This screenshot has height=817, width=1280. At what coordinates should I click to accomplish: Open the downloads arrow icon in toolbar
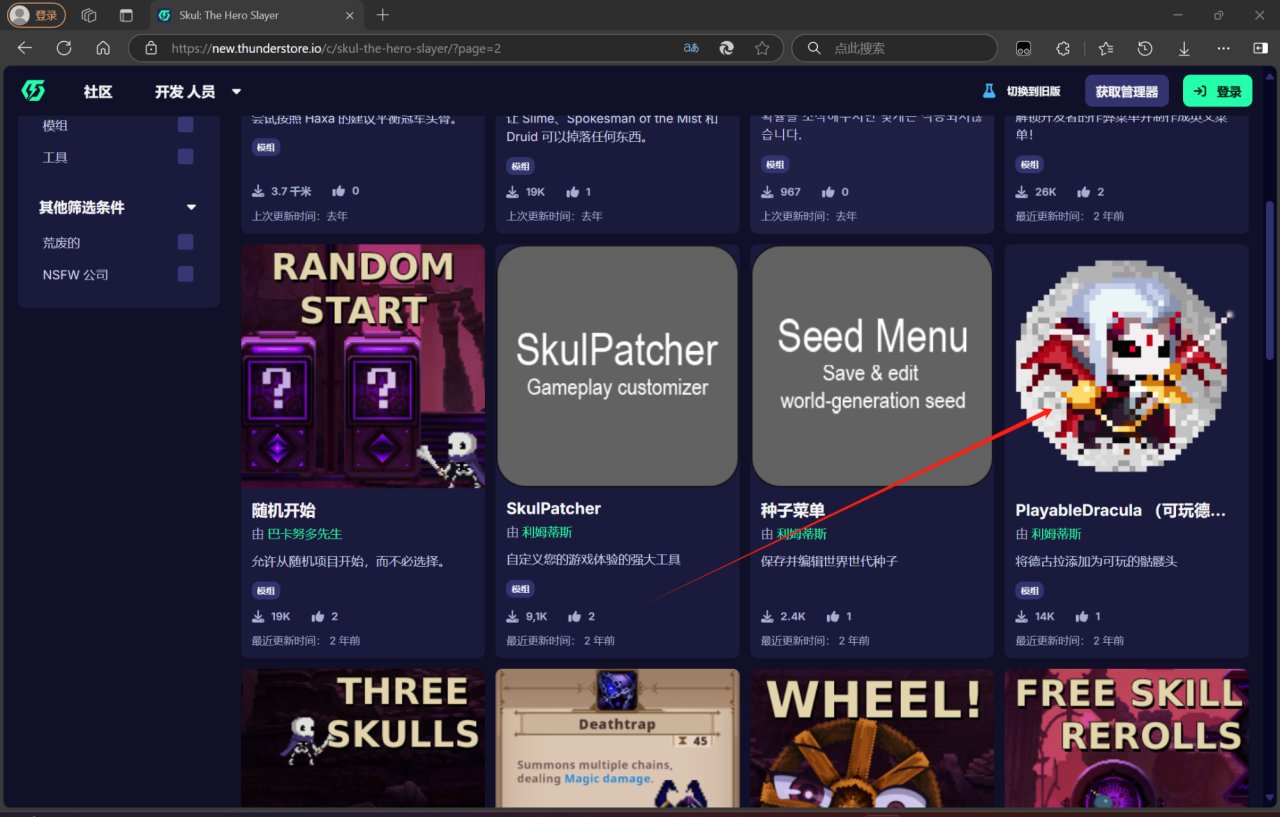click(x=1184, y=48)
